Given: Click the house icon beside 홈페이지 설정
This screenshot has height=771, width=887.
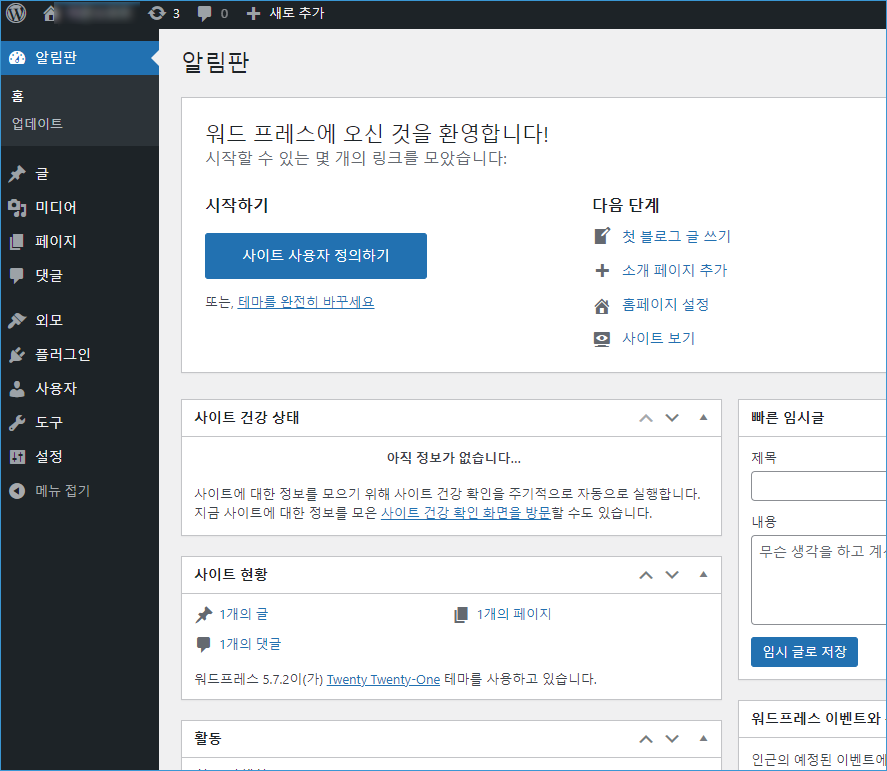Looking at the screenshot, I should tap(602, 306).
